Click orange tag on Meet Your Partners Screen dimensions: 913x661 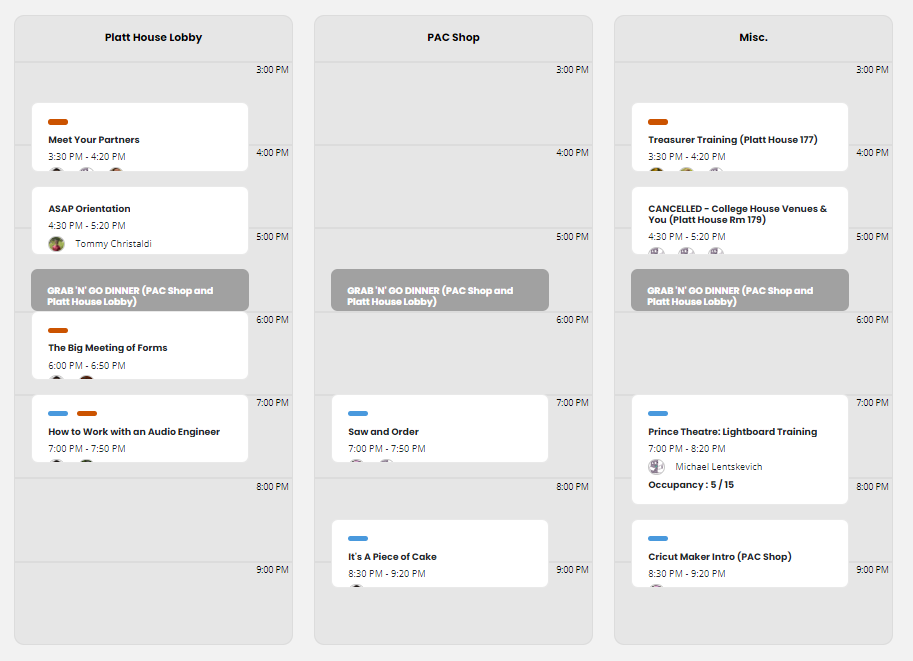click(58, 122)
